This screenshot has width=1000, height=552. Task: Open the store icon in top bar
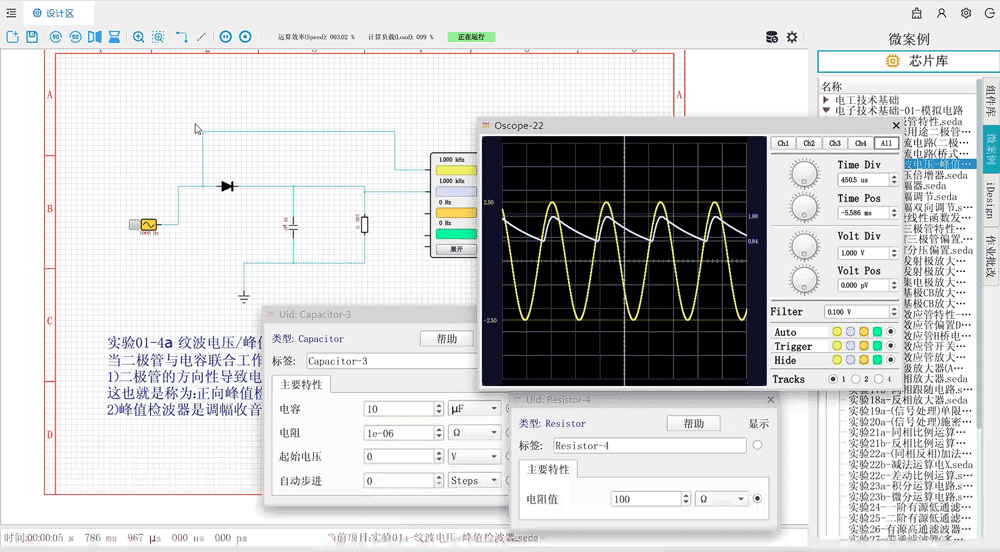(x=916, y=13)
